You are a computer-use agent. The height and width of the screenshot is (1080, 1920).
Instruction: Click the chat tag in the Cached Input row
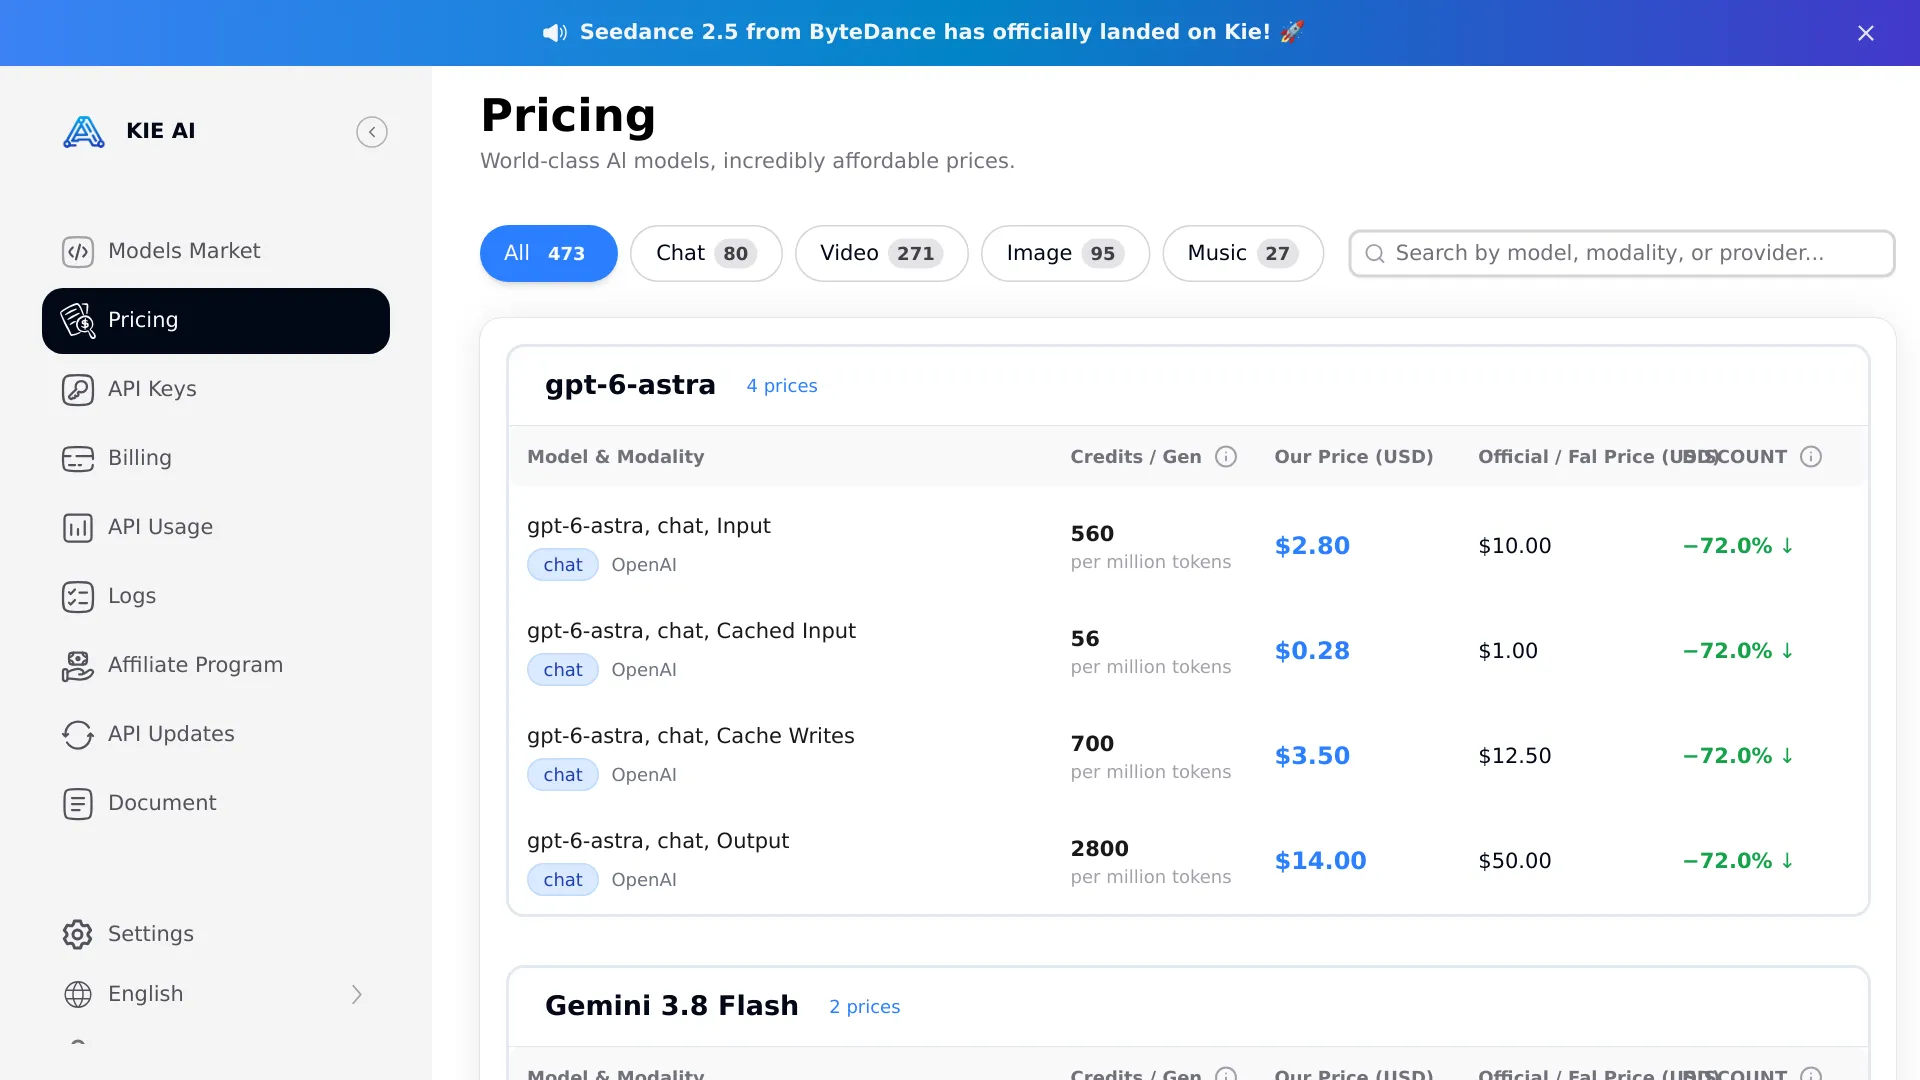pyautogui.click(x=563, y=670)
